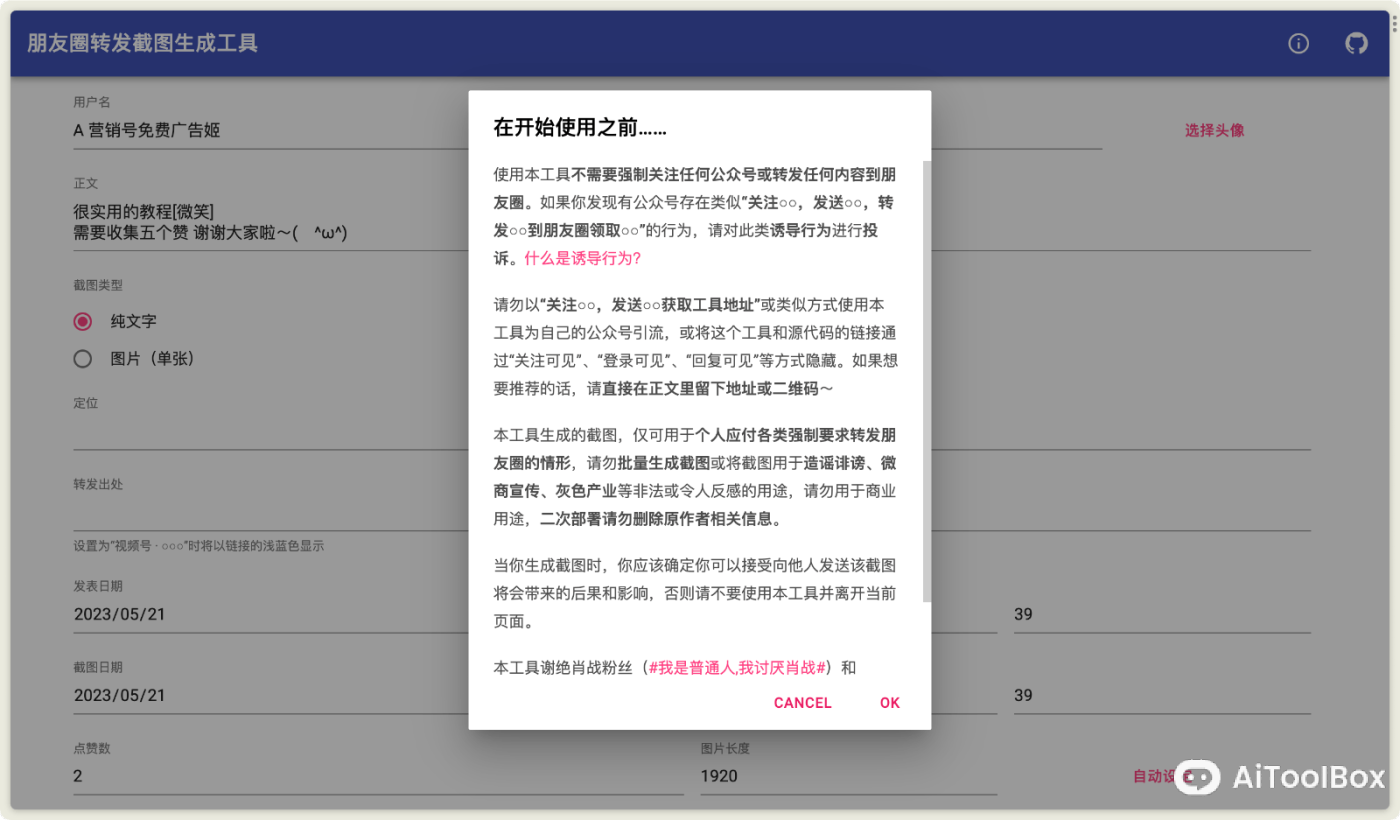Click the 截图日期 screenshot date field
The height and width of the screenshot is (820, 1400).
click(x=250, y=695)
